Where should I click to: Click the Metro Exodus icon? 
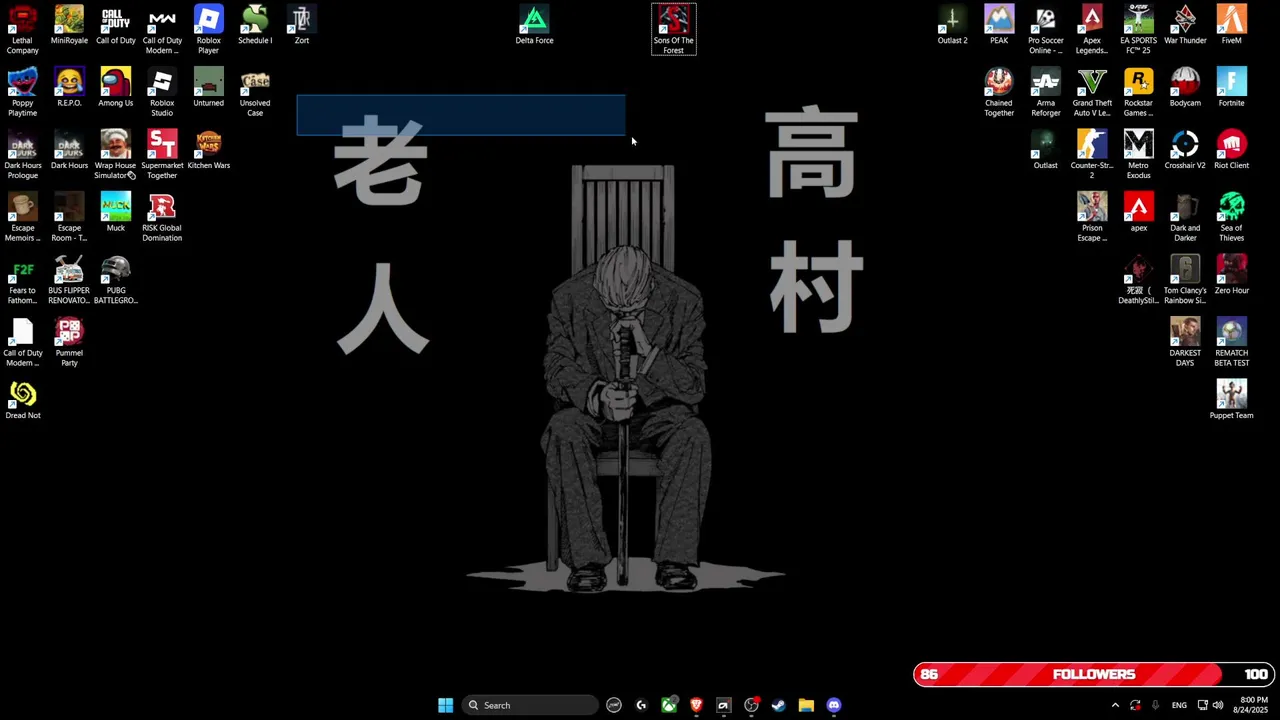pos(1138,155)
